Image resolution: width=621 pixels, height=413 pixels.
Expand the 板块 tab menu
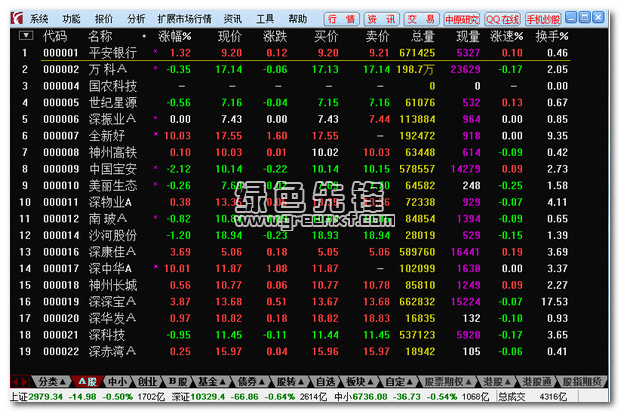360,382
